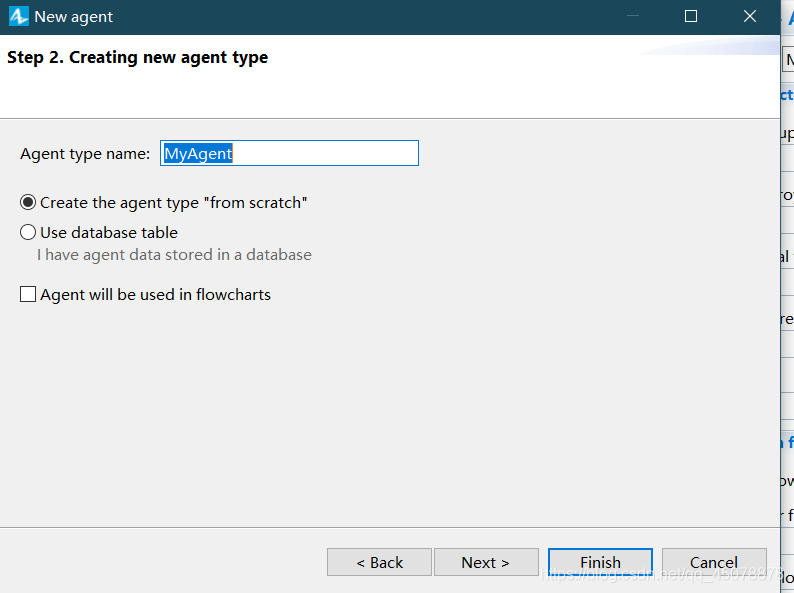The image size is (794, 593).
Task: Click the highlighted MyAgent text
Action: click(198, 154)
